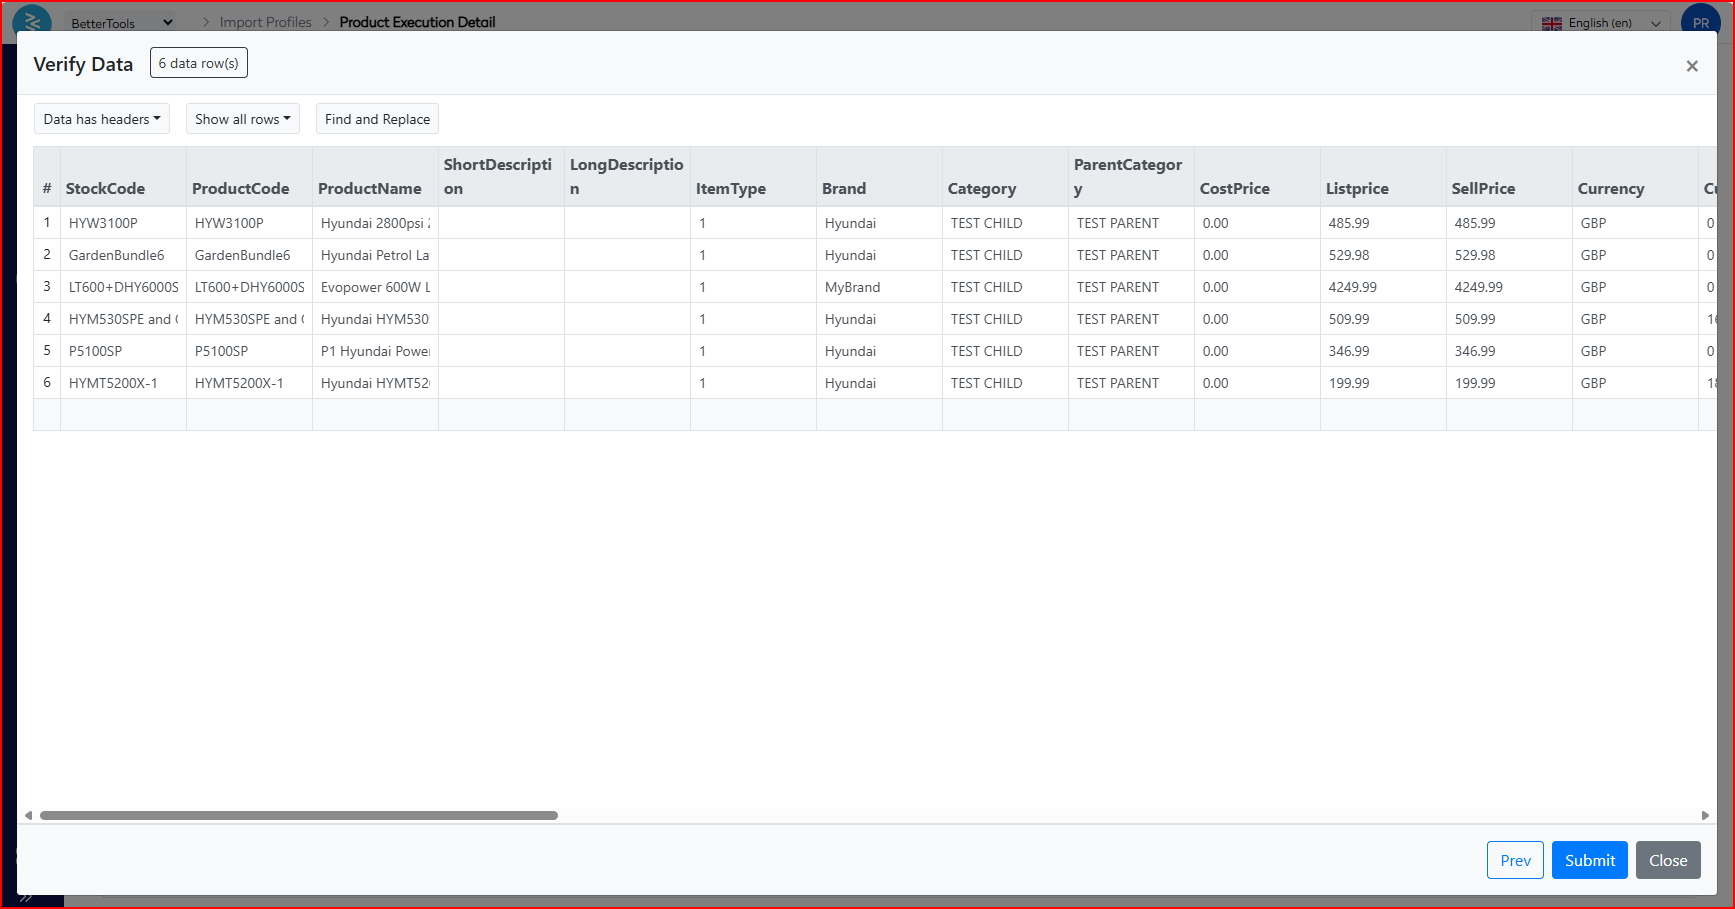
Task: Select the GardenBundle6 StockCode cell
Action: point(116,255)
